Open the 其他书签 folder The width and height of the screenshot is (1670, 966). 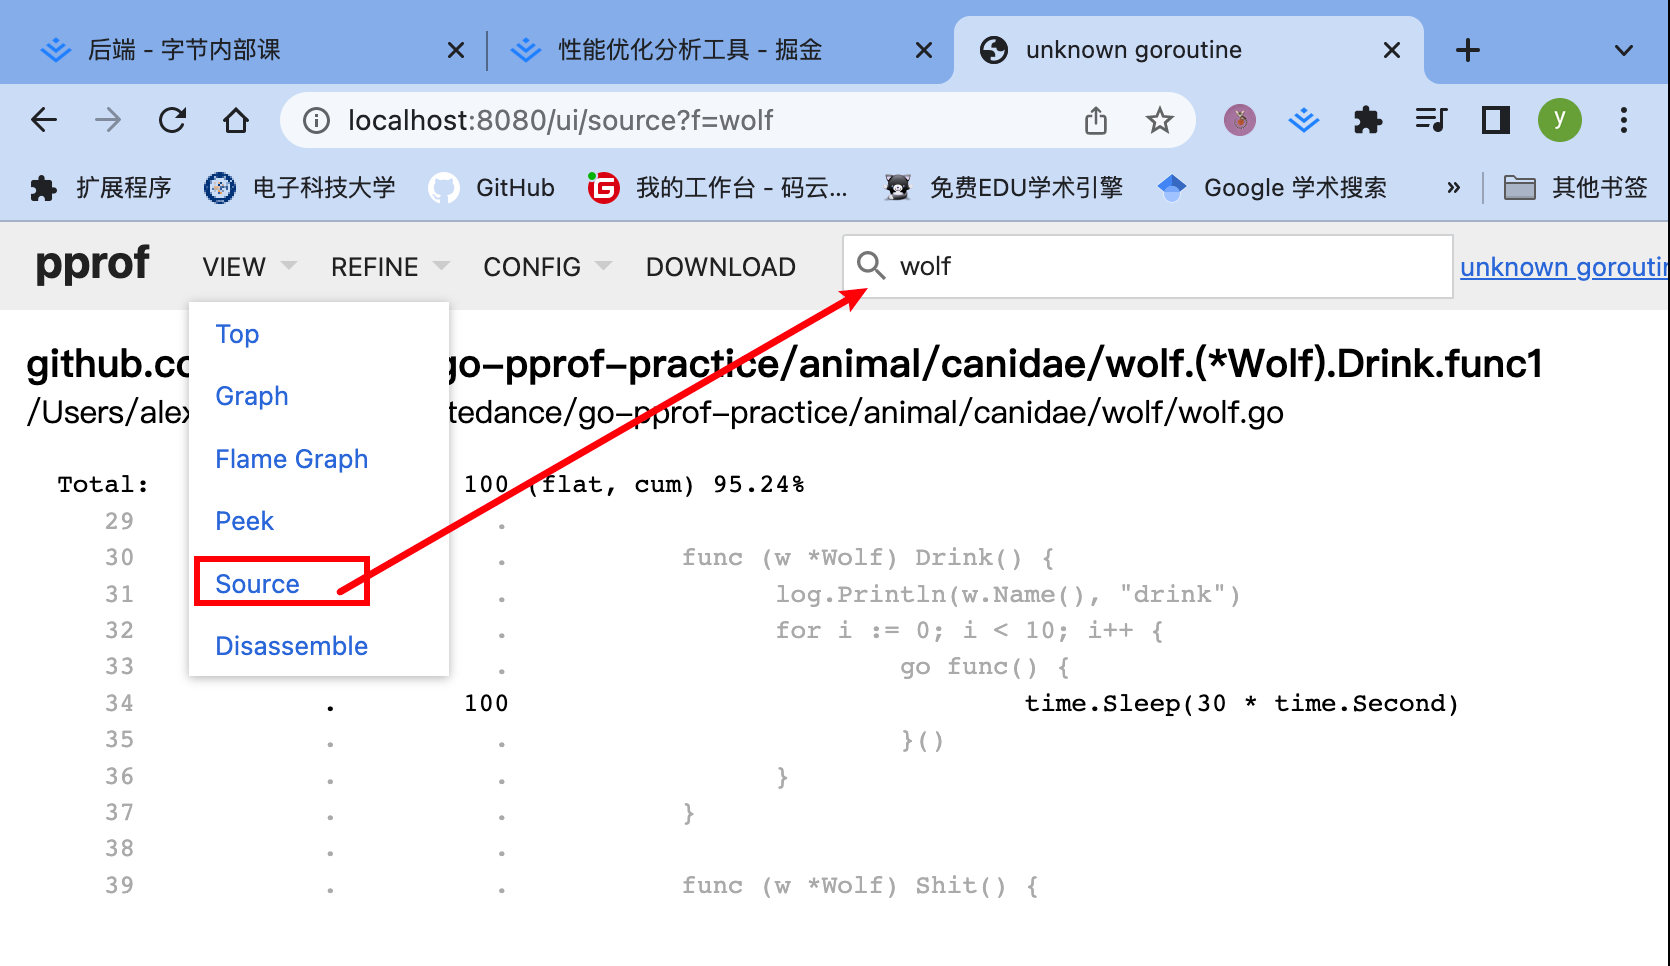coord(1576,188)
